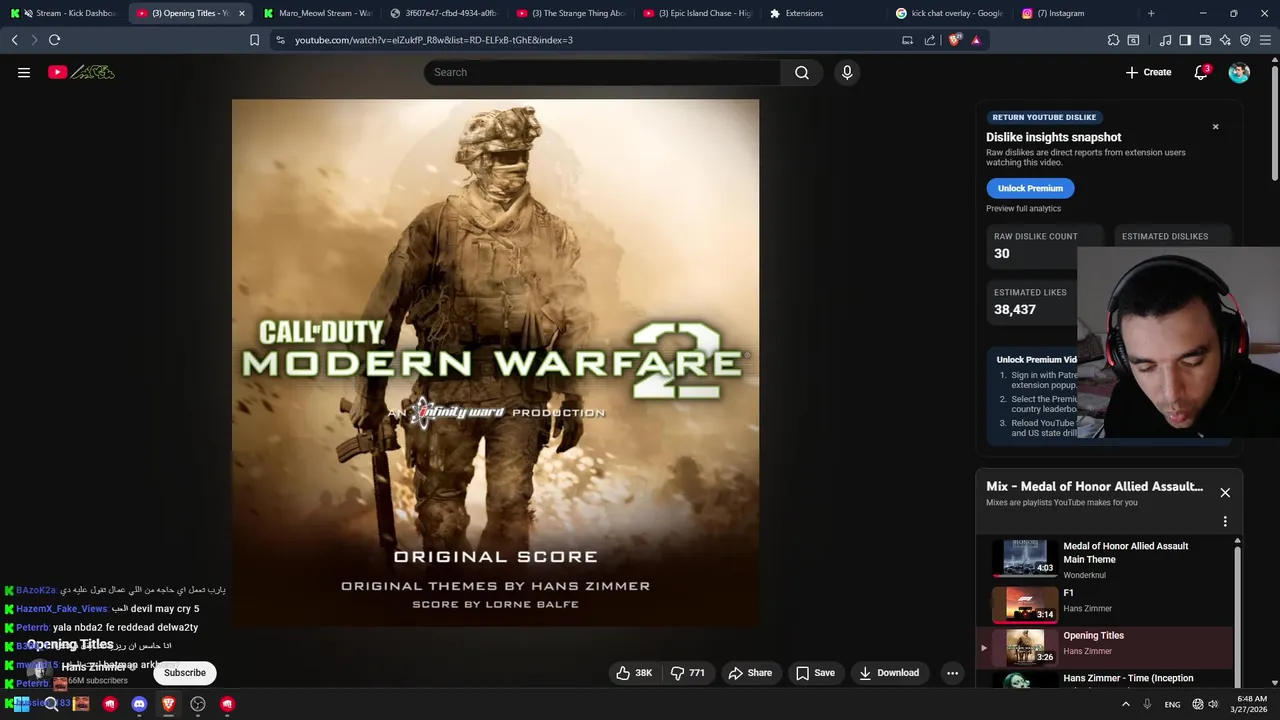Play Medal of Honor Allied Assault Main Theme
This screenshot has width=1280, height=720.
[x=1105, y=559]
